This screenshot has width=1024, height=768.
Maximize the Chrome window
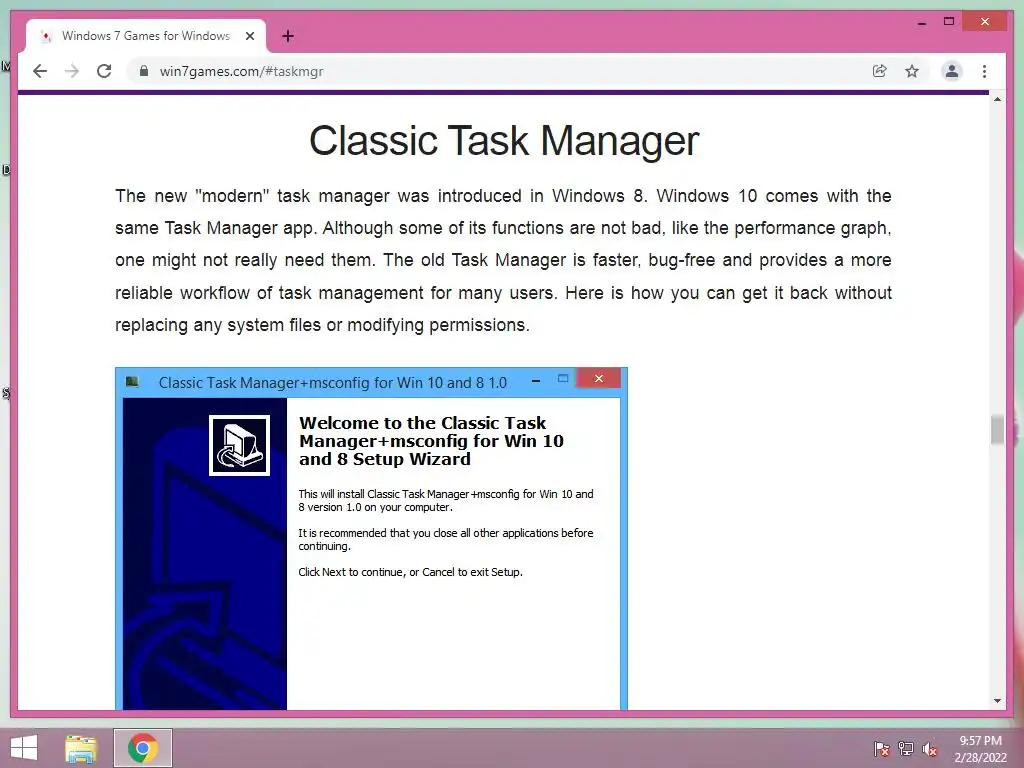(x=949, y=22)
